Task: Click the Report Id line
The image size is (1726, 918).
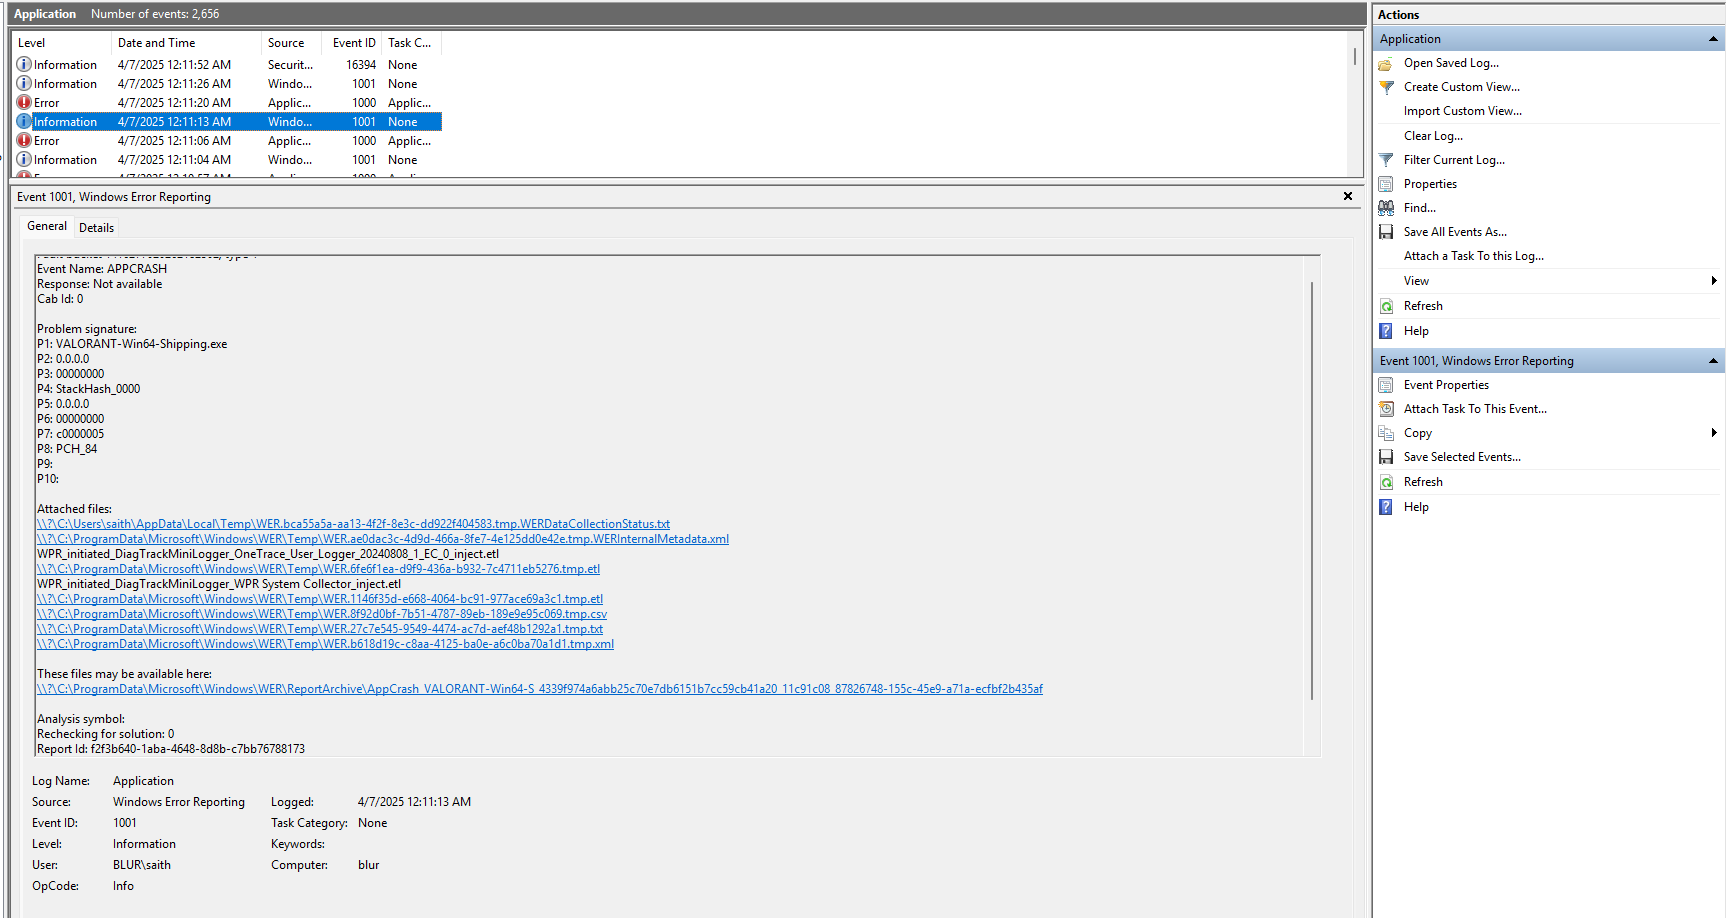Action: (x=171, y=749)
